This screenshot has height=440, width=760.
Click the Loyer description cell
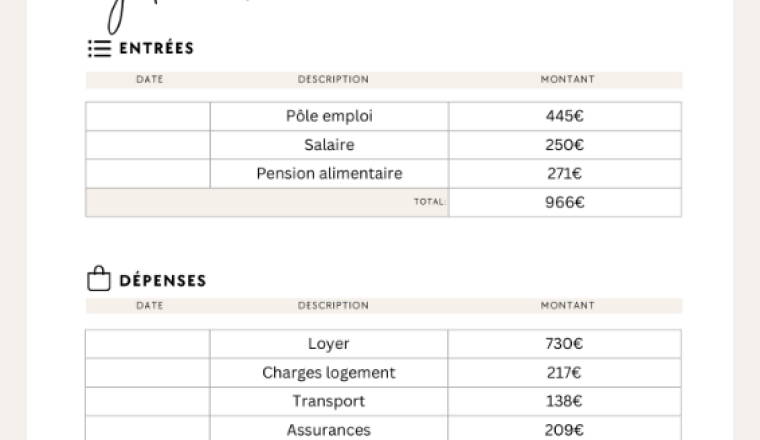click(329, 344)
